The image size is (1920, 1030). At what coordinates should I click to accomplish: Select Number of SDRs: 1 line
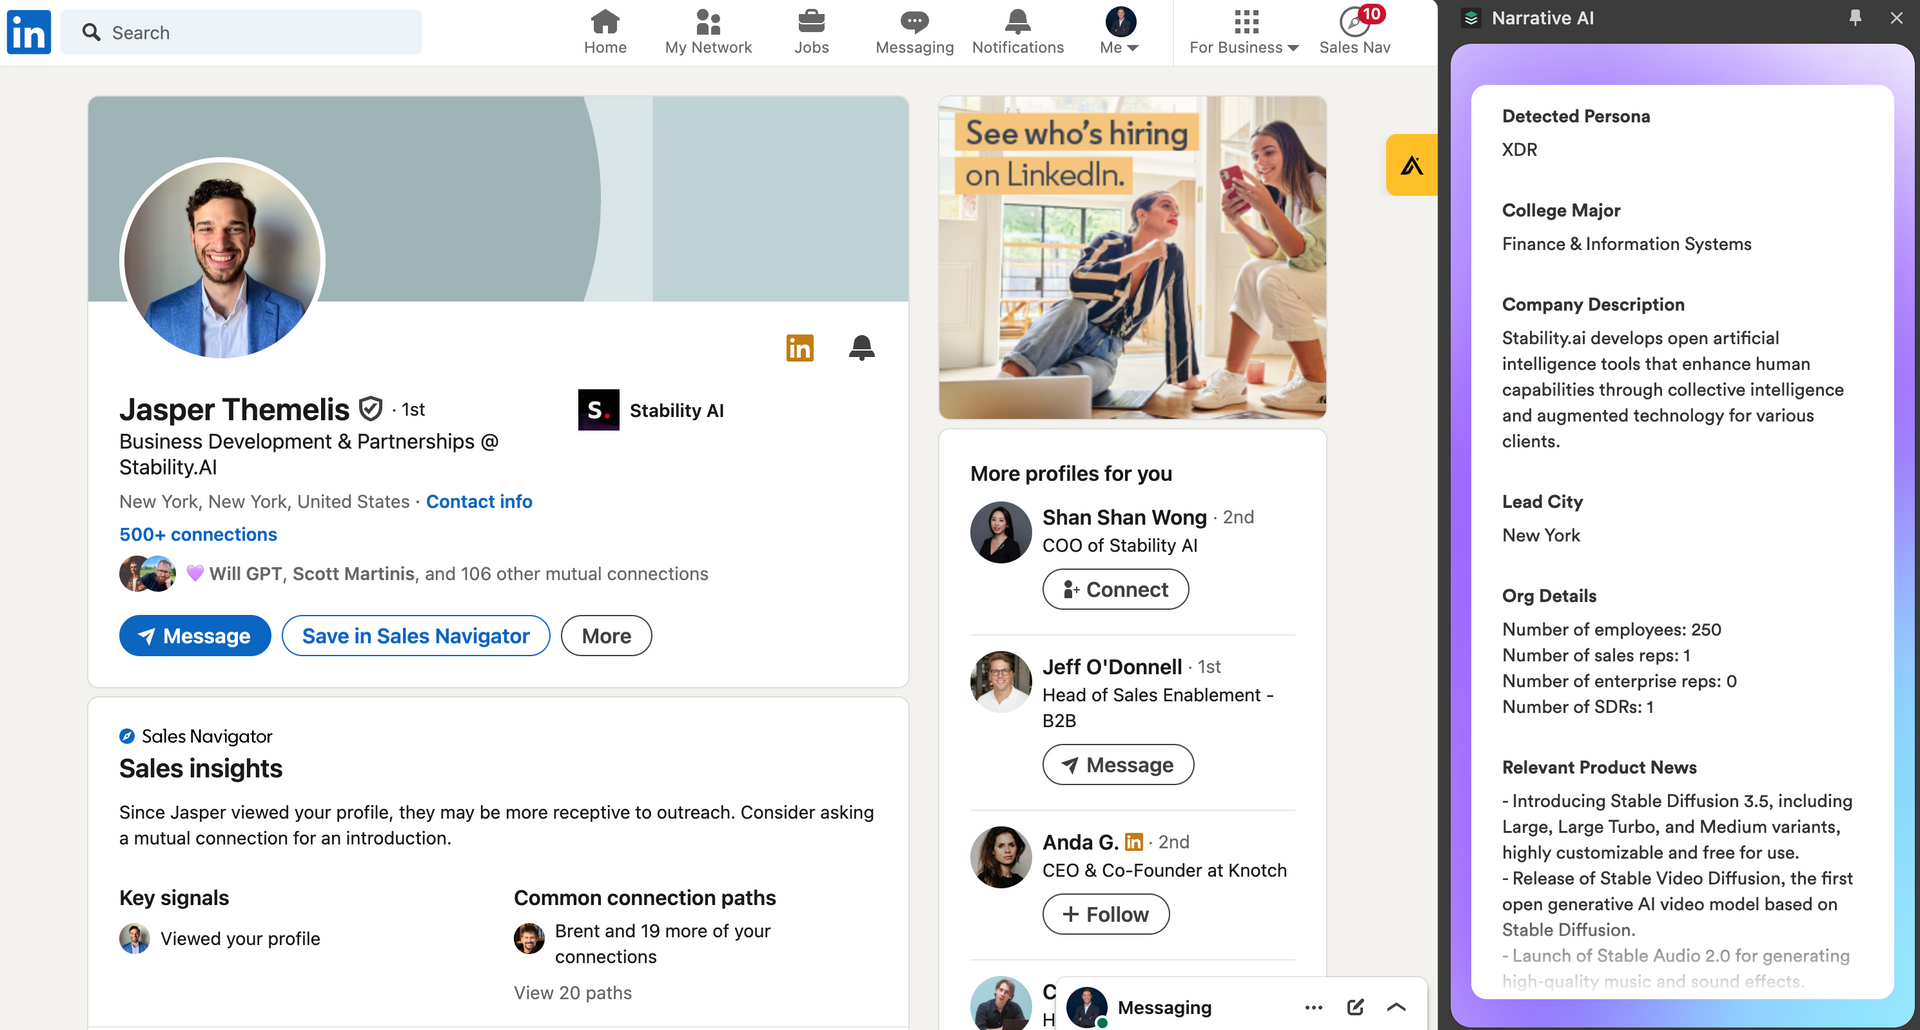click(1578, 707)
